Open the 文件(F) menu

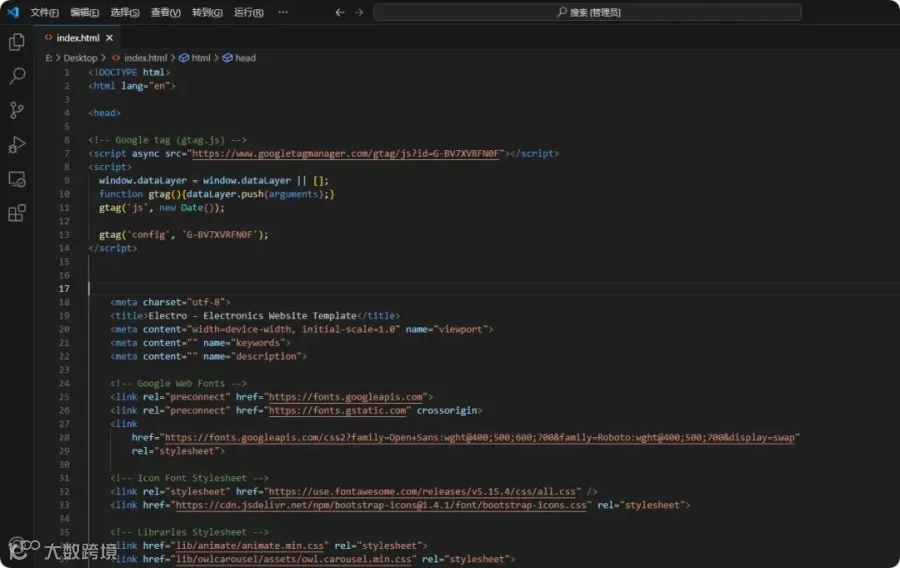coord(44,12)
